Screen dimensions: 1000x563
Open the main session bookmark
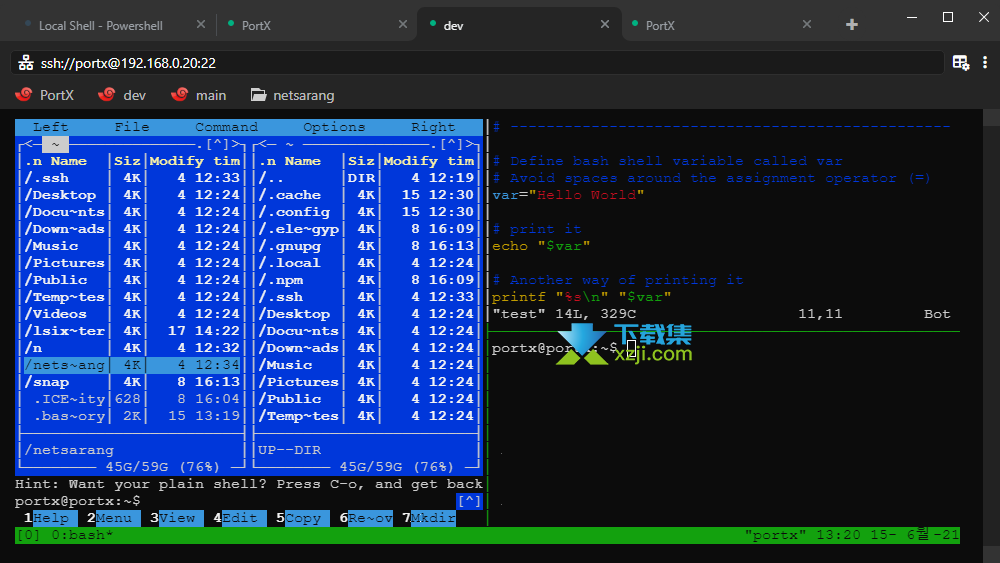pos(198,95)
